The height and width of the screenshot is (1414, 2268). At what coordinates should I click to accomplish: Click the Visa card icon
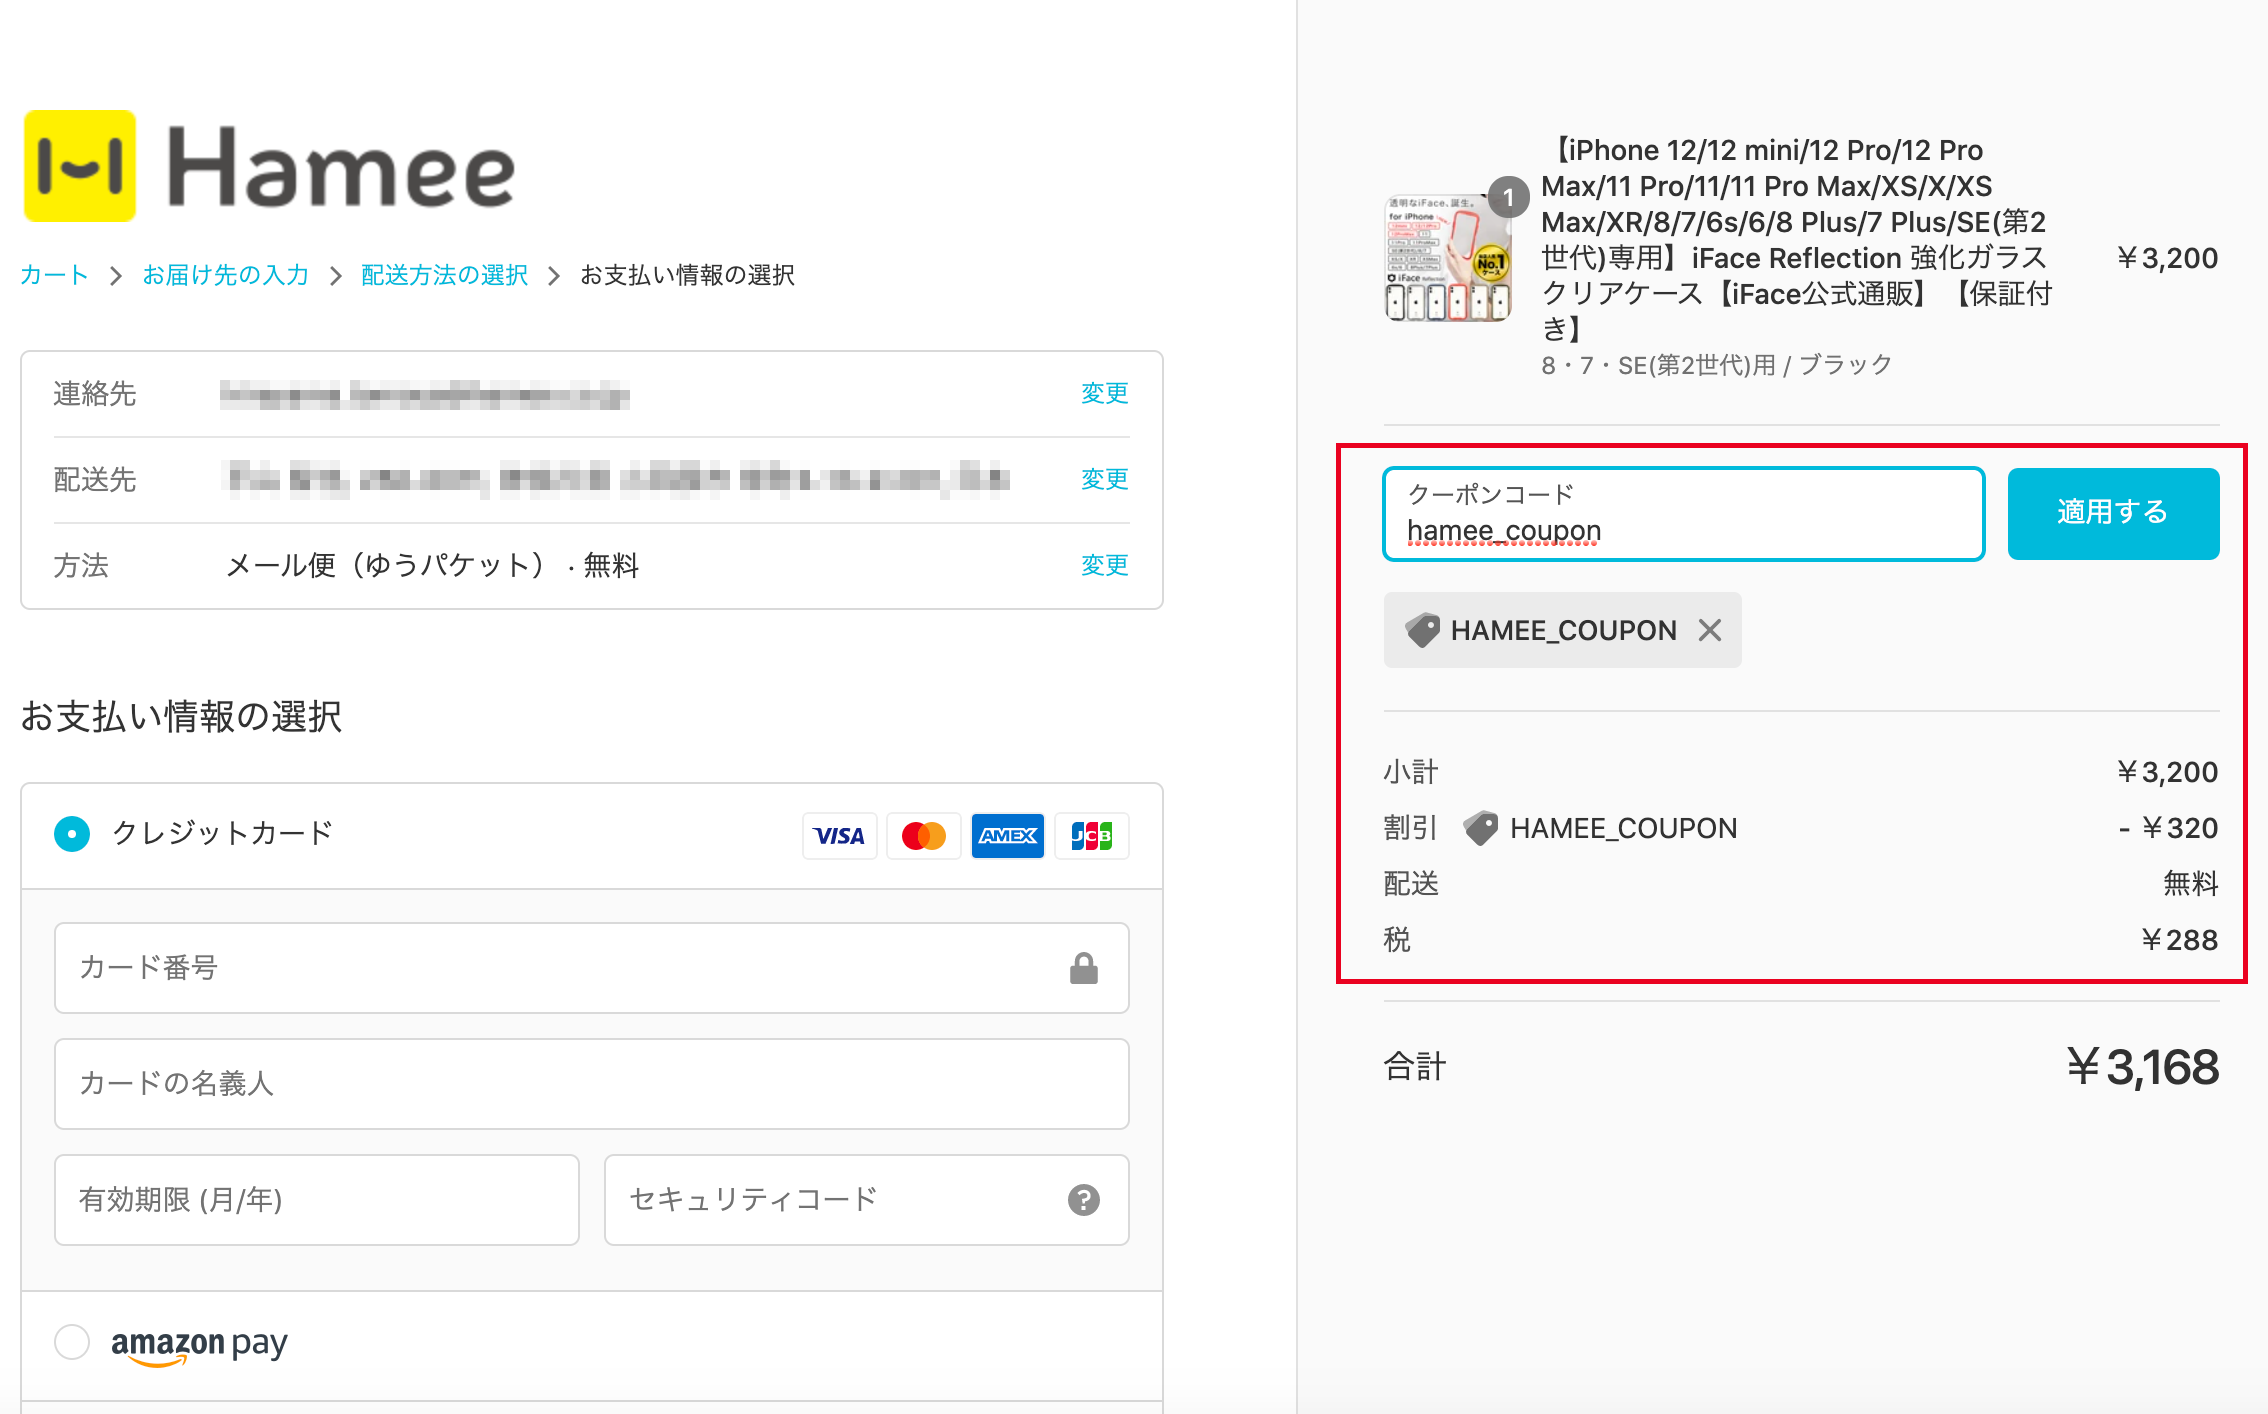839,835
